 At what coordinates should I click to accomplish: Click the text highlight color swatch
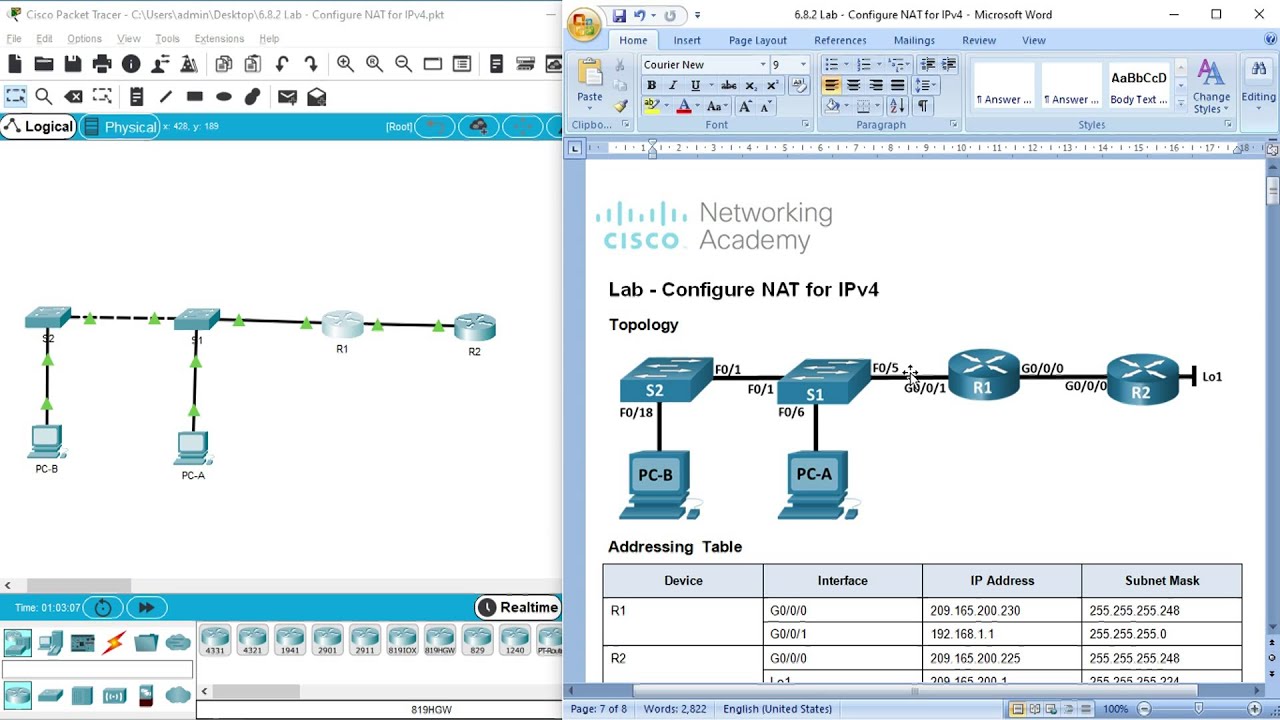pos(651,106)
